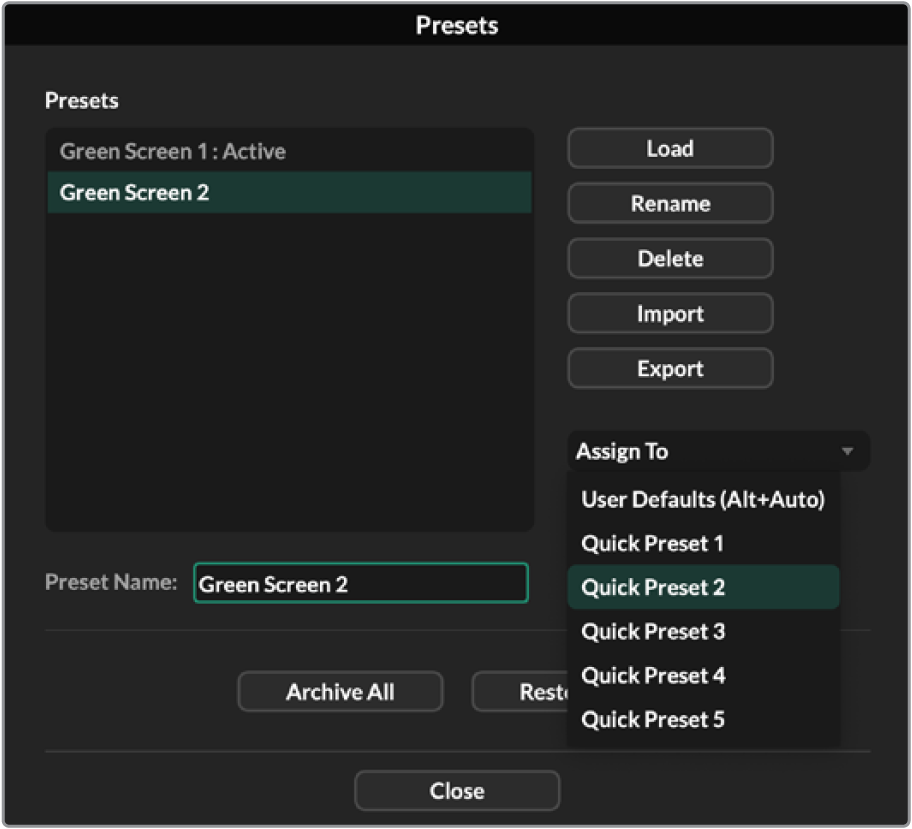Viewport: 912px width, 829px height.
Task: Click into the Preset Name field
Action: click(x=360, y=584)
